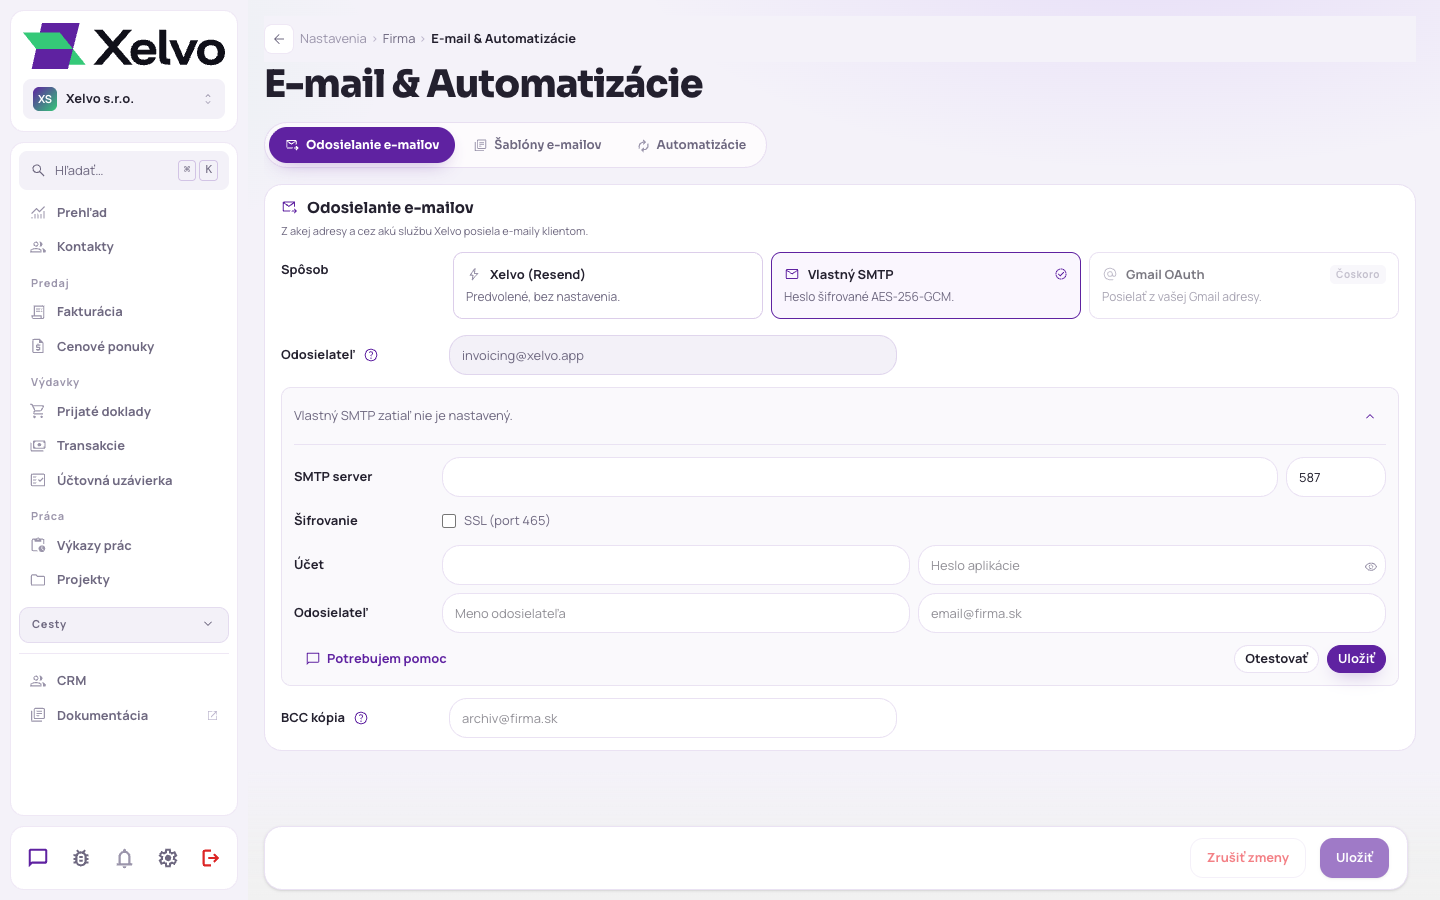This screenshot has width=1440, height=900.
Task: Open Cenové ponuky in sidebar
Action: pyautogui.click(x=124, y=347)
